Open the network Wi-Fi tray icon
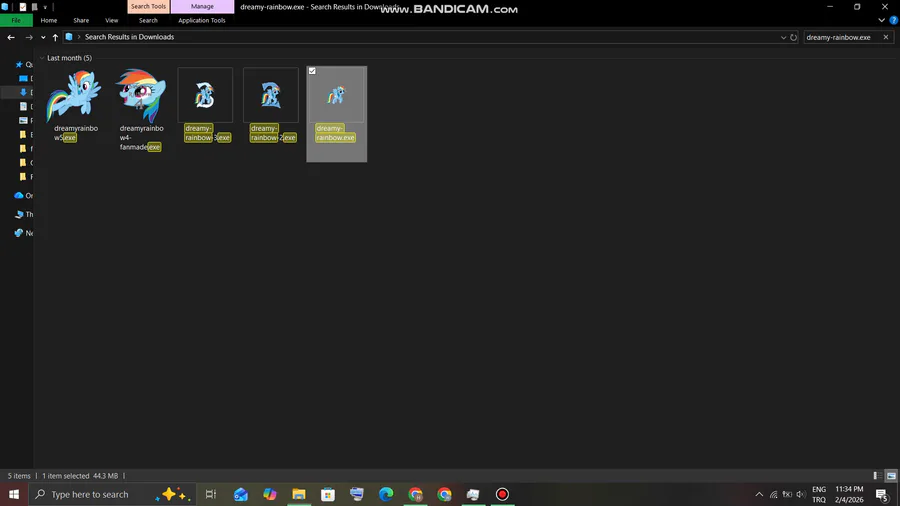900x506 pixels. pos(773,494)
